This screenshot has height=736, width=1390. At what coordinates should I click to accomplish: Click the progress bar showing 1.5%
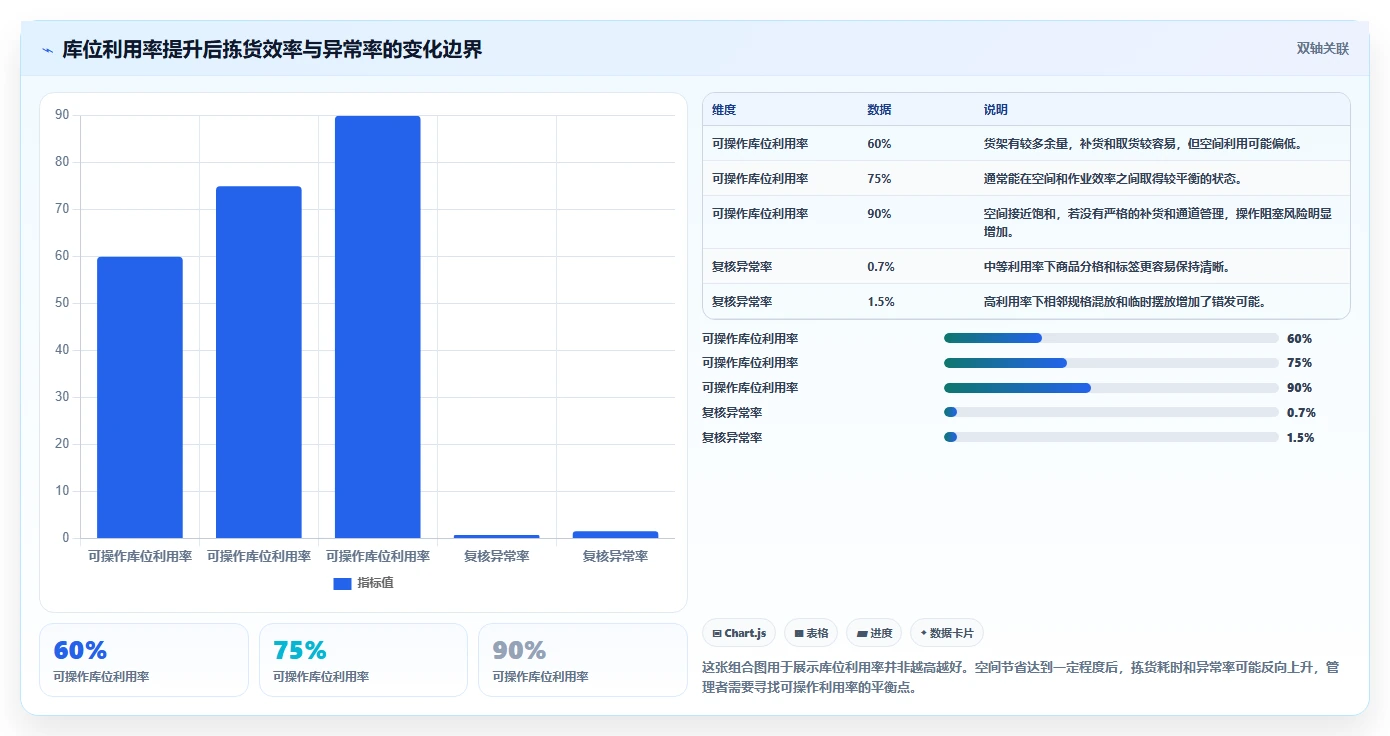(x=1111, y=437)
